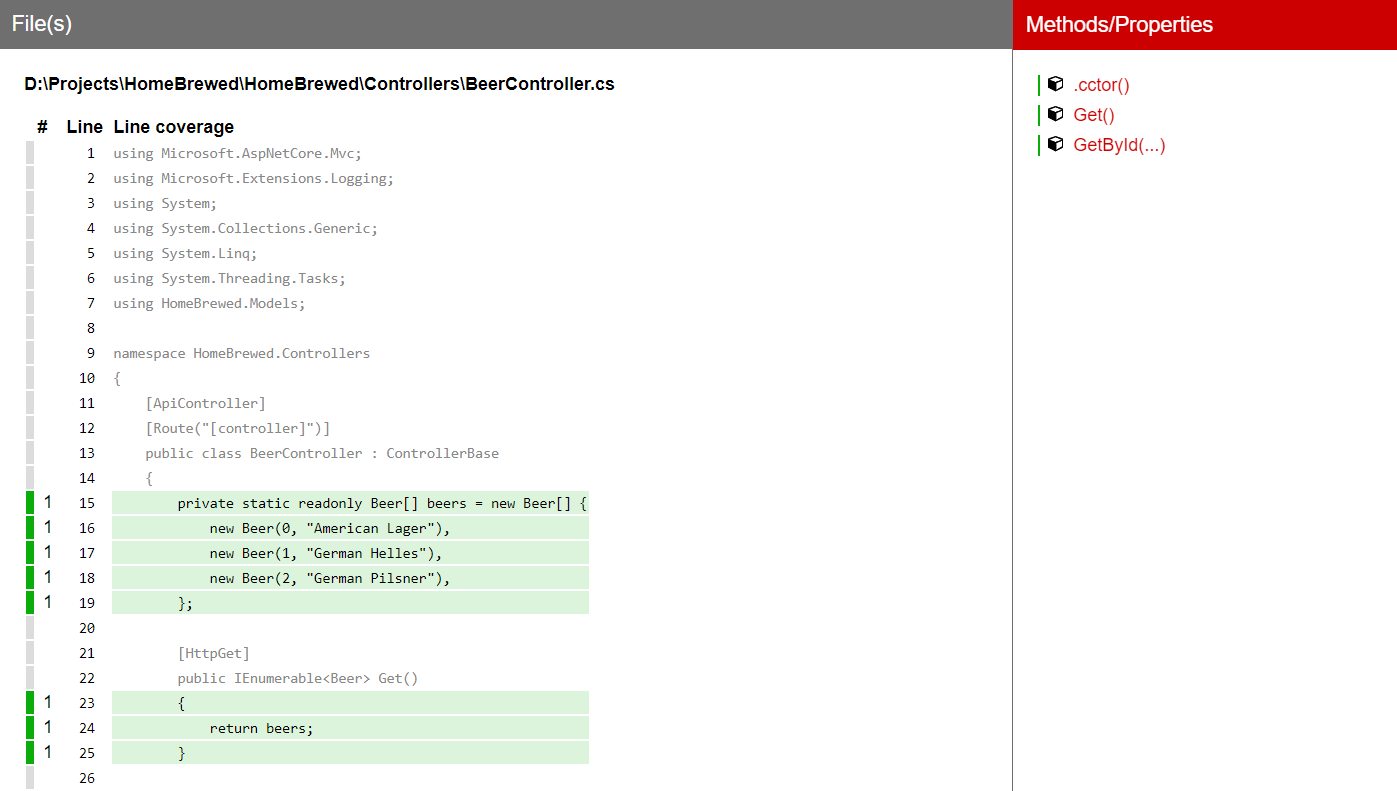The height and width of the screenshot is (791, 1397).
Task: Click line number 24
Action: point(87,728)
